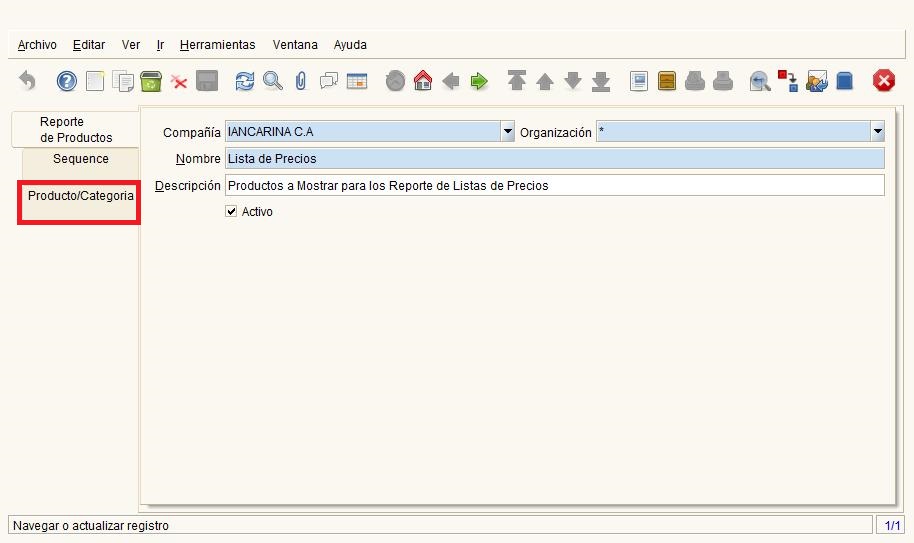
Task: Click the blue Product Info icon
Action: pyautogui.click(x=845, y=81)
